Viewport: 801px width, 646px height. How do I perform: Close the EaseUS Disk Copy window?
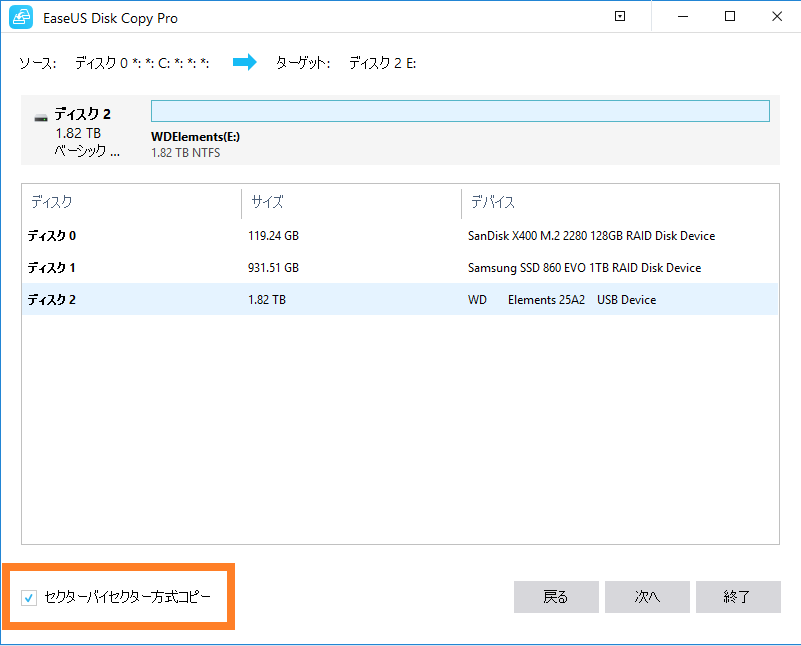point(777,16)
